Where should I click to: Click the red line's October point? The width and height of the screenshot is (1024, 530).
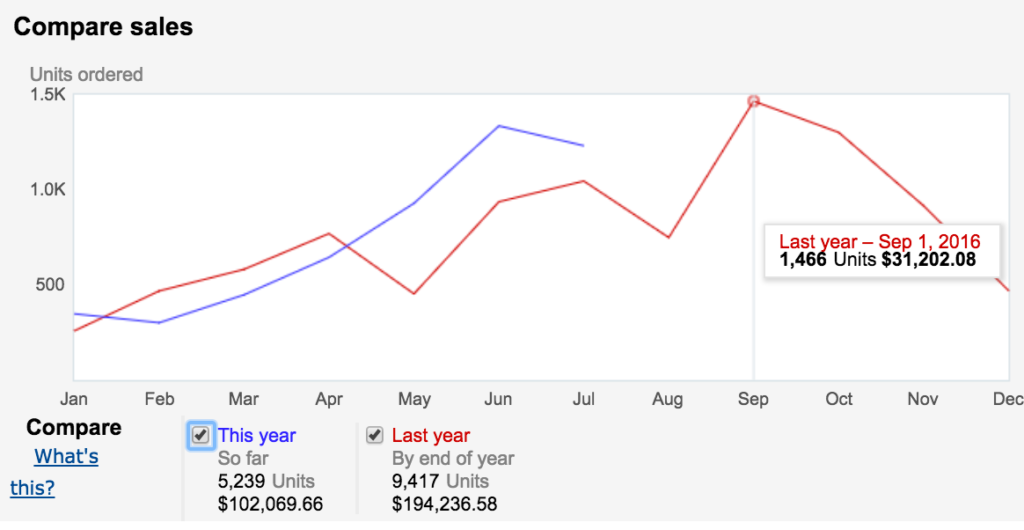point(838,132)
